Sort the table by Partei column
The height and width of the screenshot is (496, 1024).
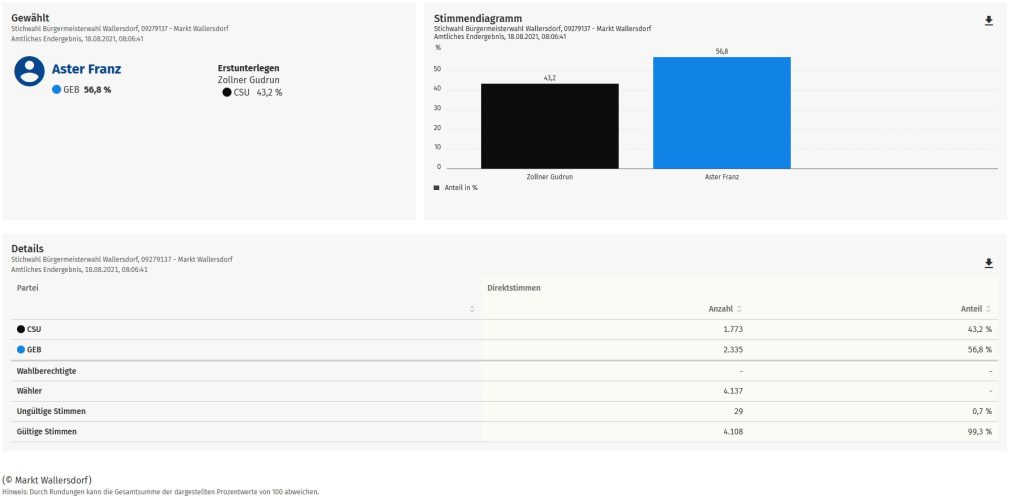(x=472, y=309)
